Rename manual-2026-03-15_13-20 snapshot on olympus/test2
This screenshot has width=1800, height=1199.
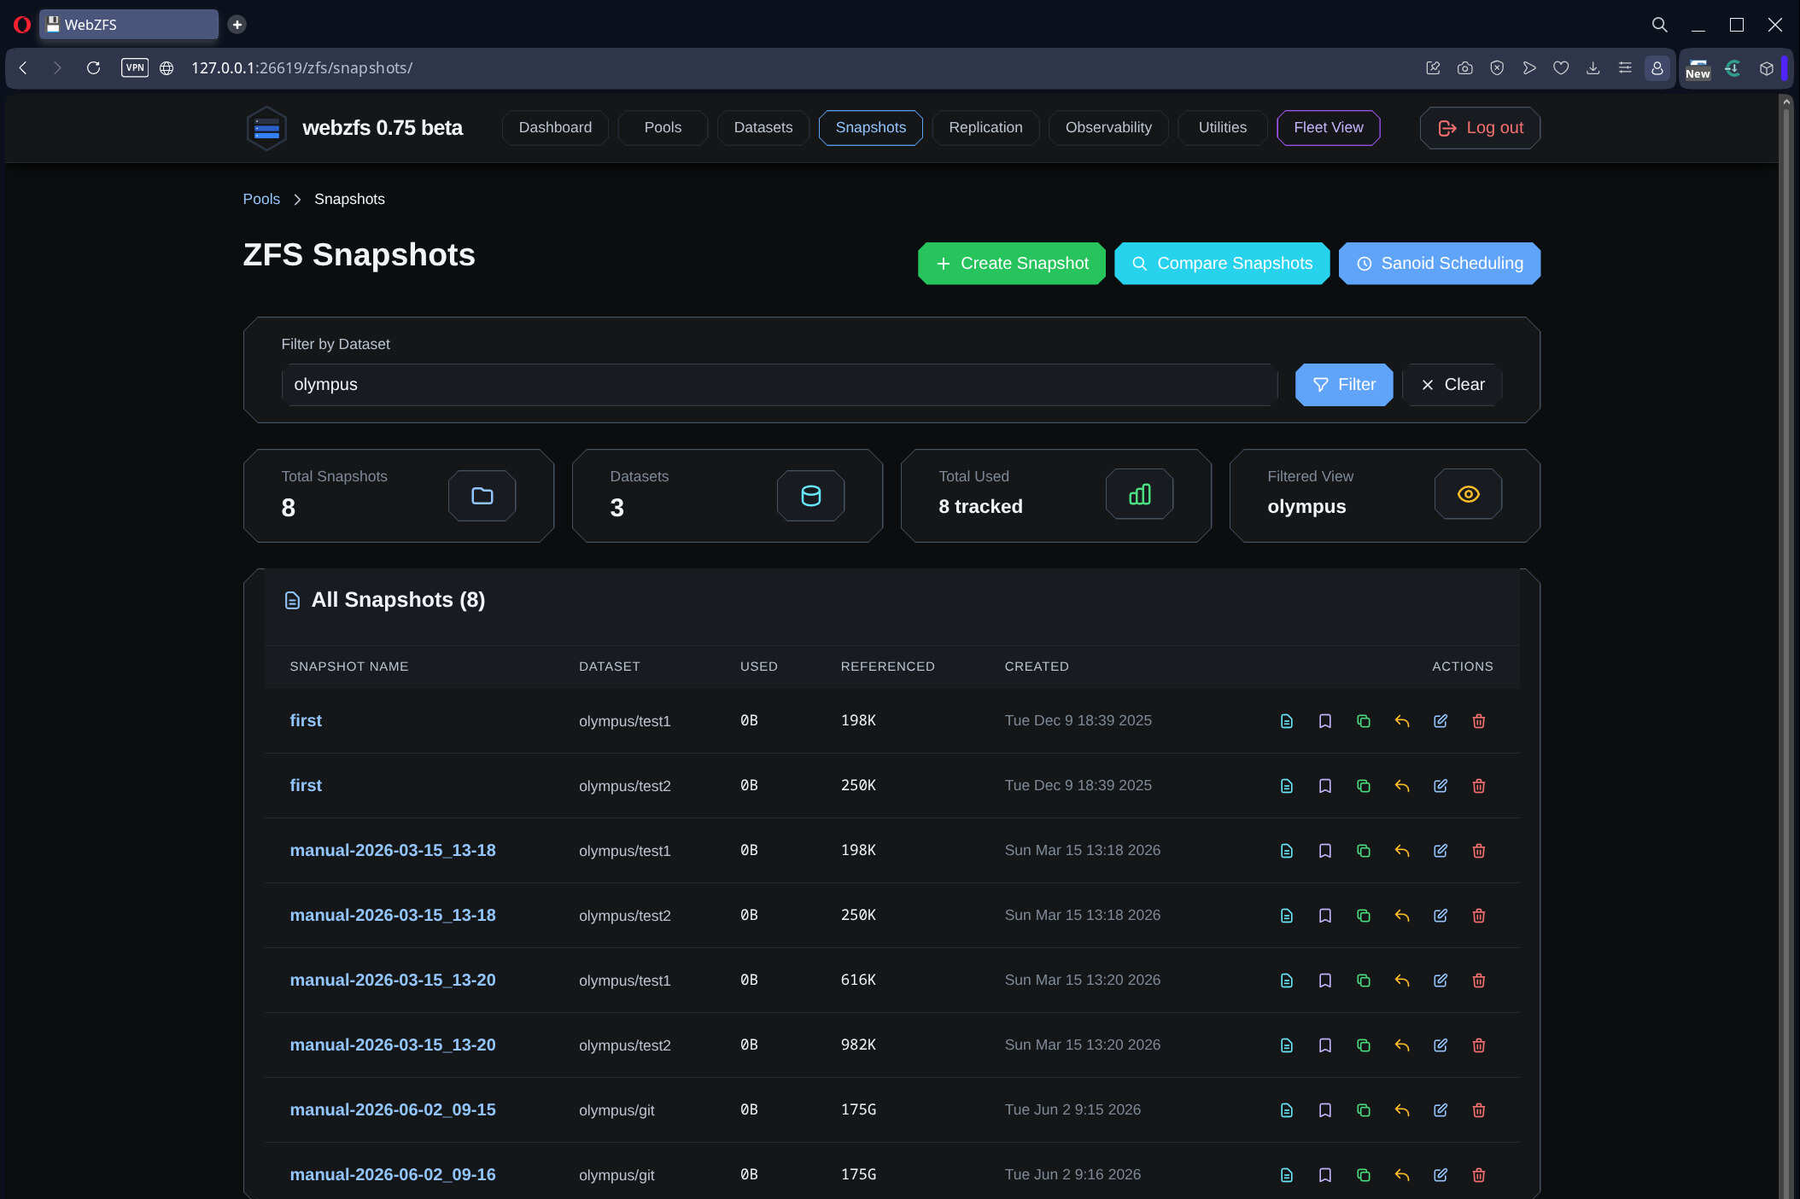pos(1440,1046)
